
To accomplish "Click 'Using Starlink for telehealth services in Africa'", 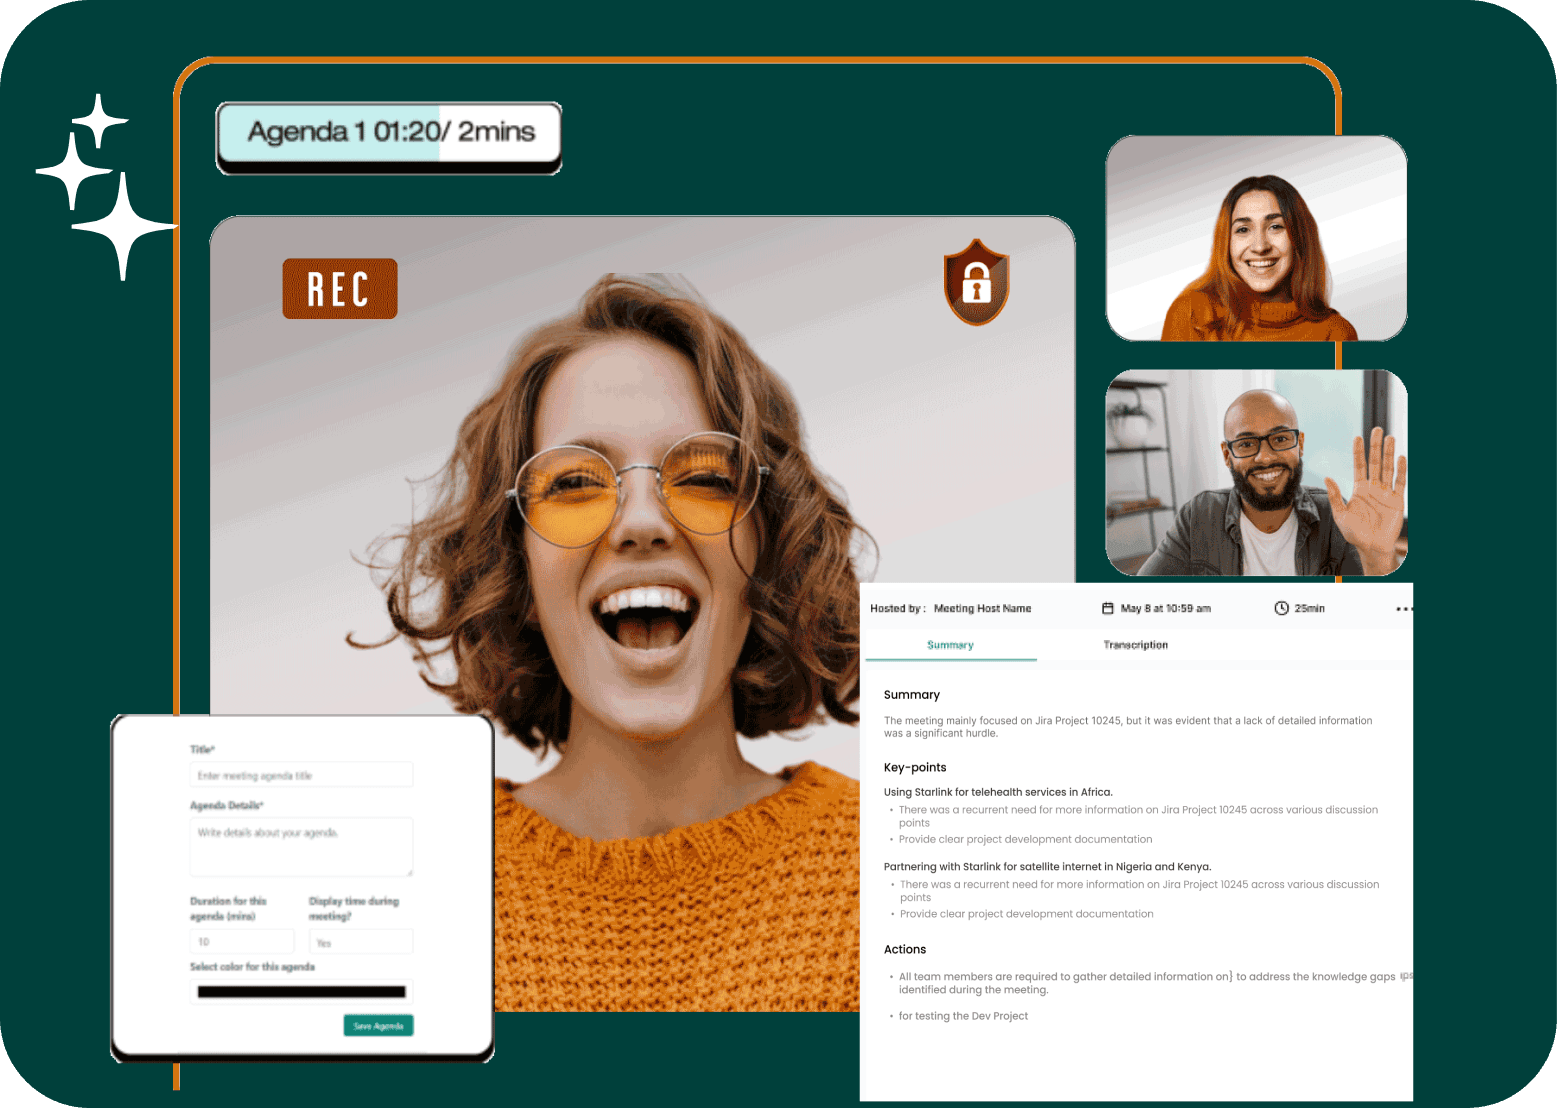I will point(998,792).
